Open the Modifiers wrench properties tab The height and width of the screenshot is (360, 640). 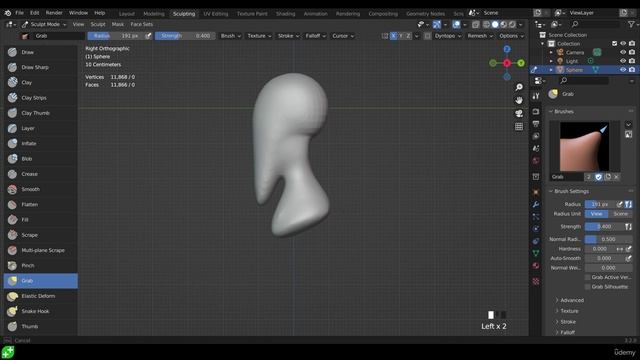pyautogui.click(x=536, y=204)
